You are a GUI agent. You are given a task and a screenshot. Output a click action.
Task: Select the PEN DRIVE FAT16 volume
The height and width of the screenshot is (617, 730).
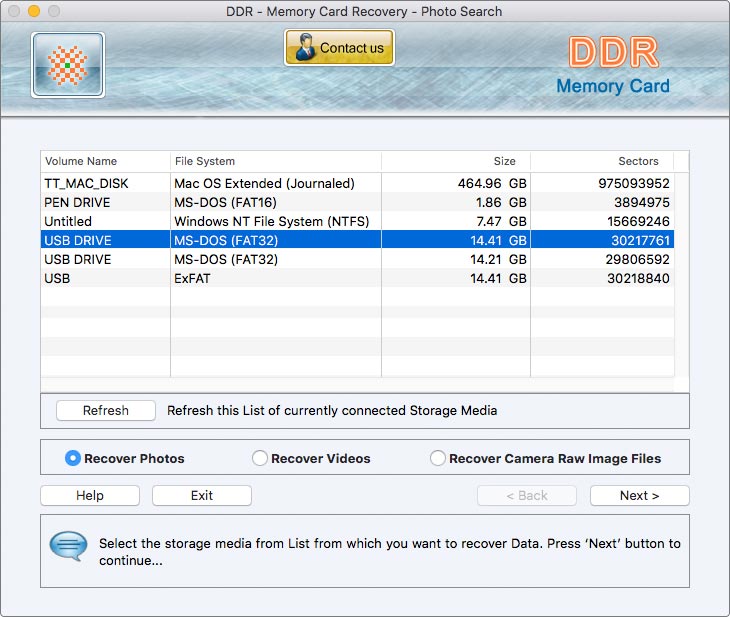click(x=356, y=203)
